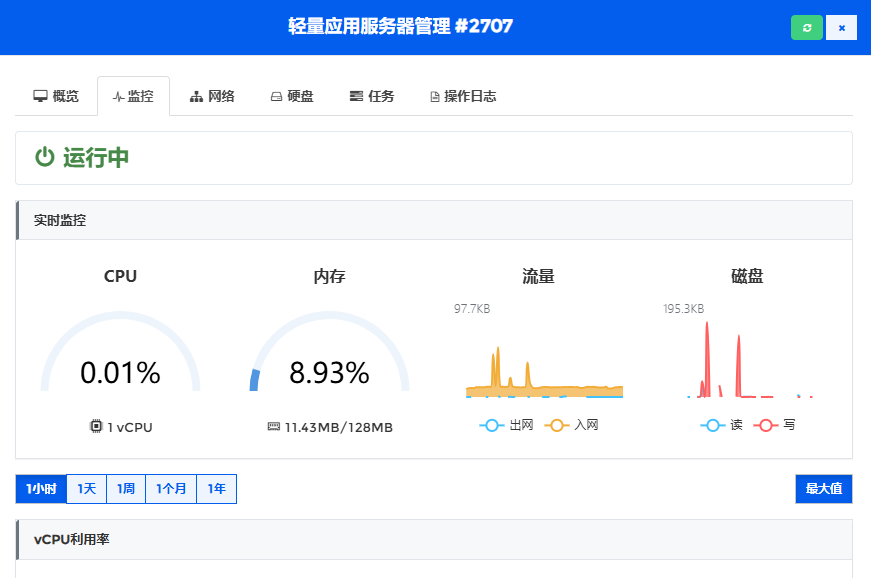
Task: Click the CPU gauge title
Action: pos(120,276)
